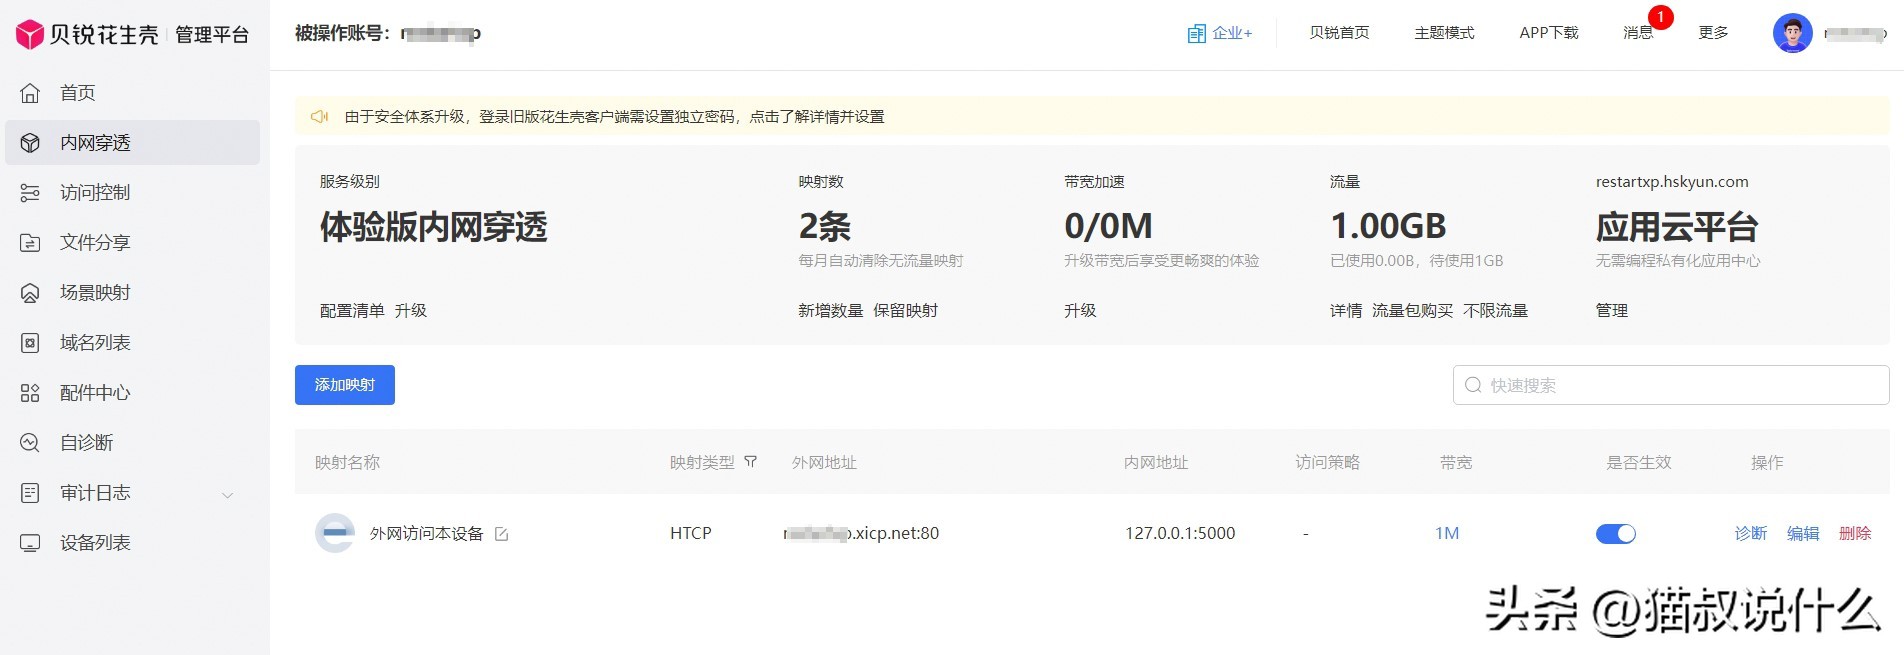Viewport: 1904px width, 655px height.
Task: Click the red 删除 link
Action: 1854,534
